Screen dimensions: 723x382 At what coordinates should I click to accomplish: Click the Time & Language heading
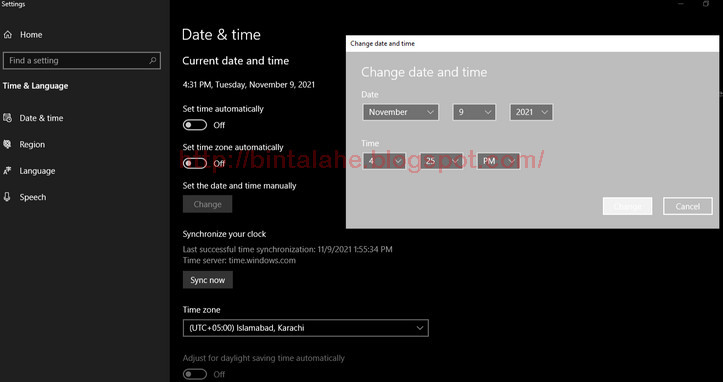(x=36, y=86)
